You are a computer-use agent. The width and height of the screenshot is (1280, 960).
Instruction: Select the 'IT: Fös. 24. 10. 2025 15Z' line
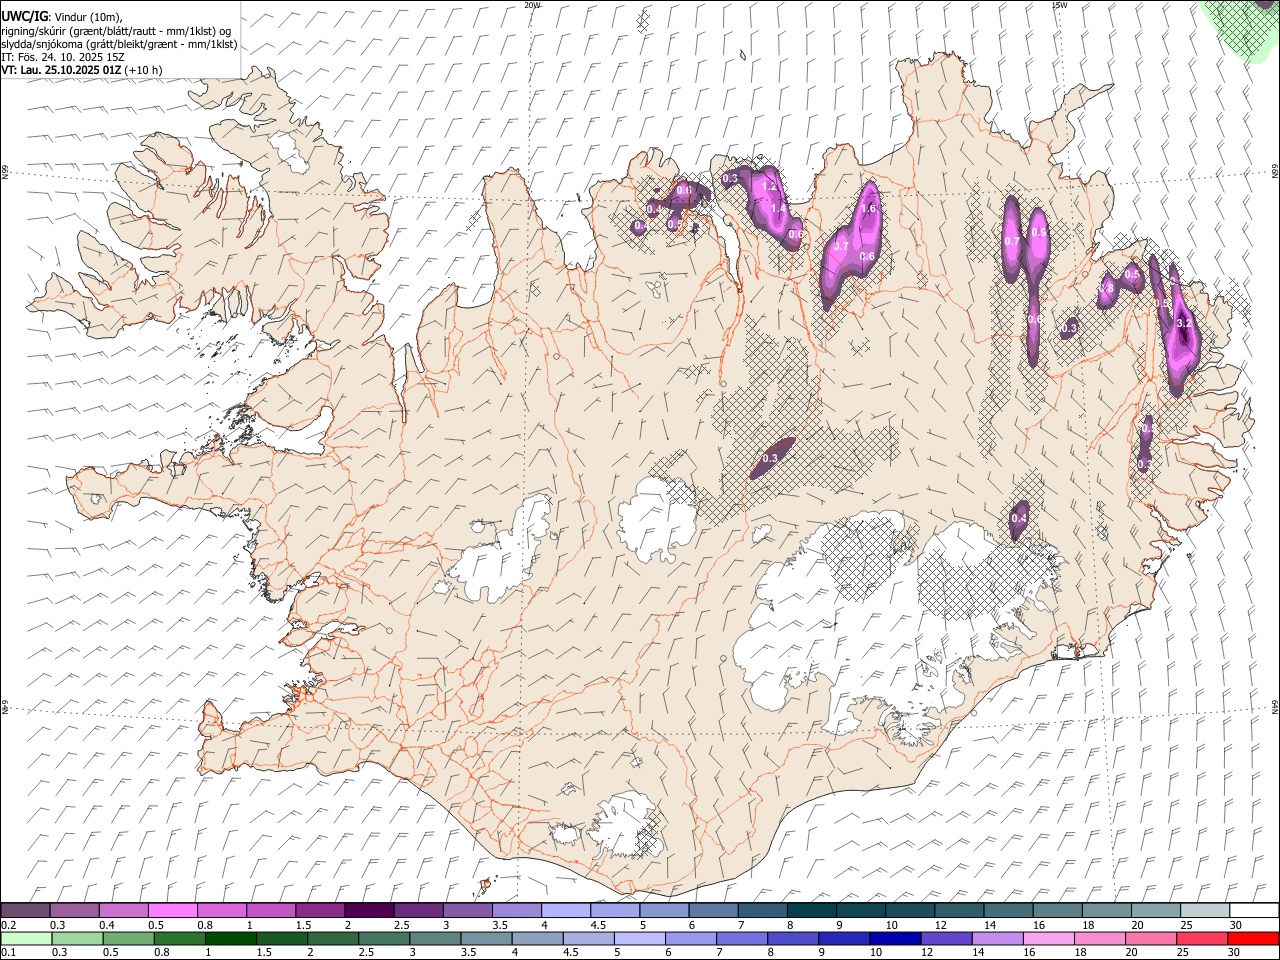pyautogui.click(x=63, y=57)
